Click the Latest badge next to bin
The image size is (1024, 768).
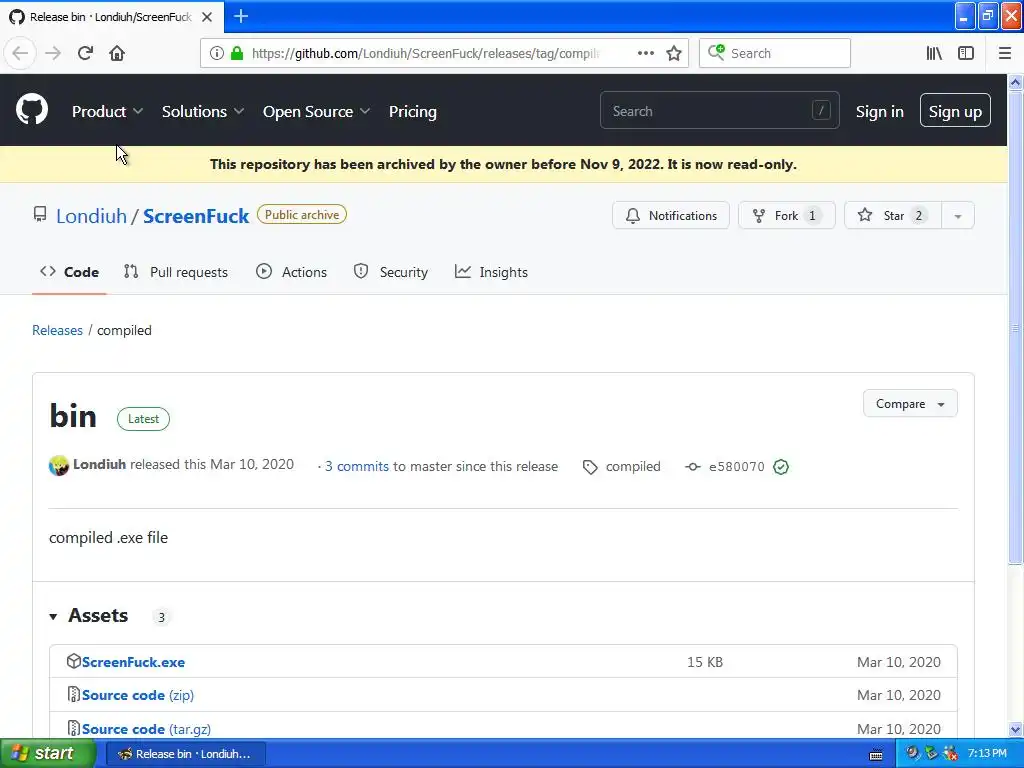point(143,419)
